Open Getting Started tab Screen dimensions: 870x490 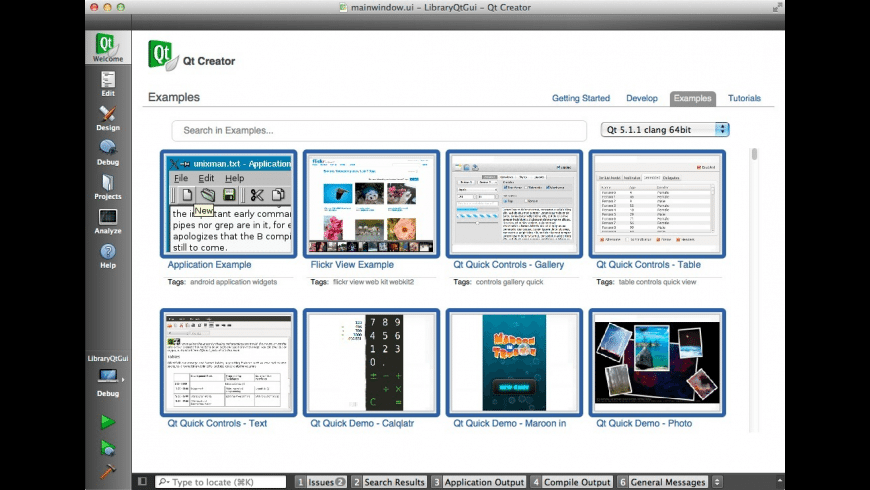pos(580,98)
